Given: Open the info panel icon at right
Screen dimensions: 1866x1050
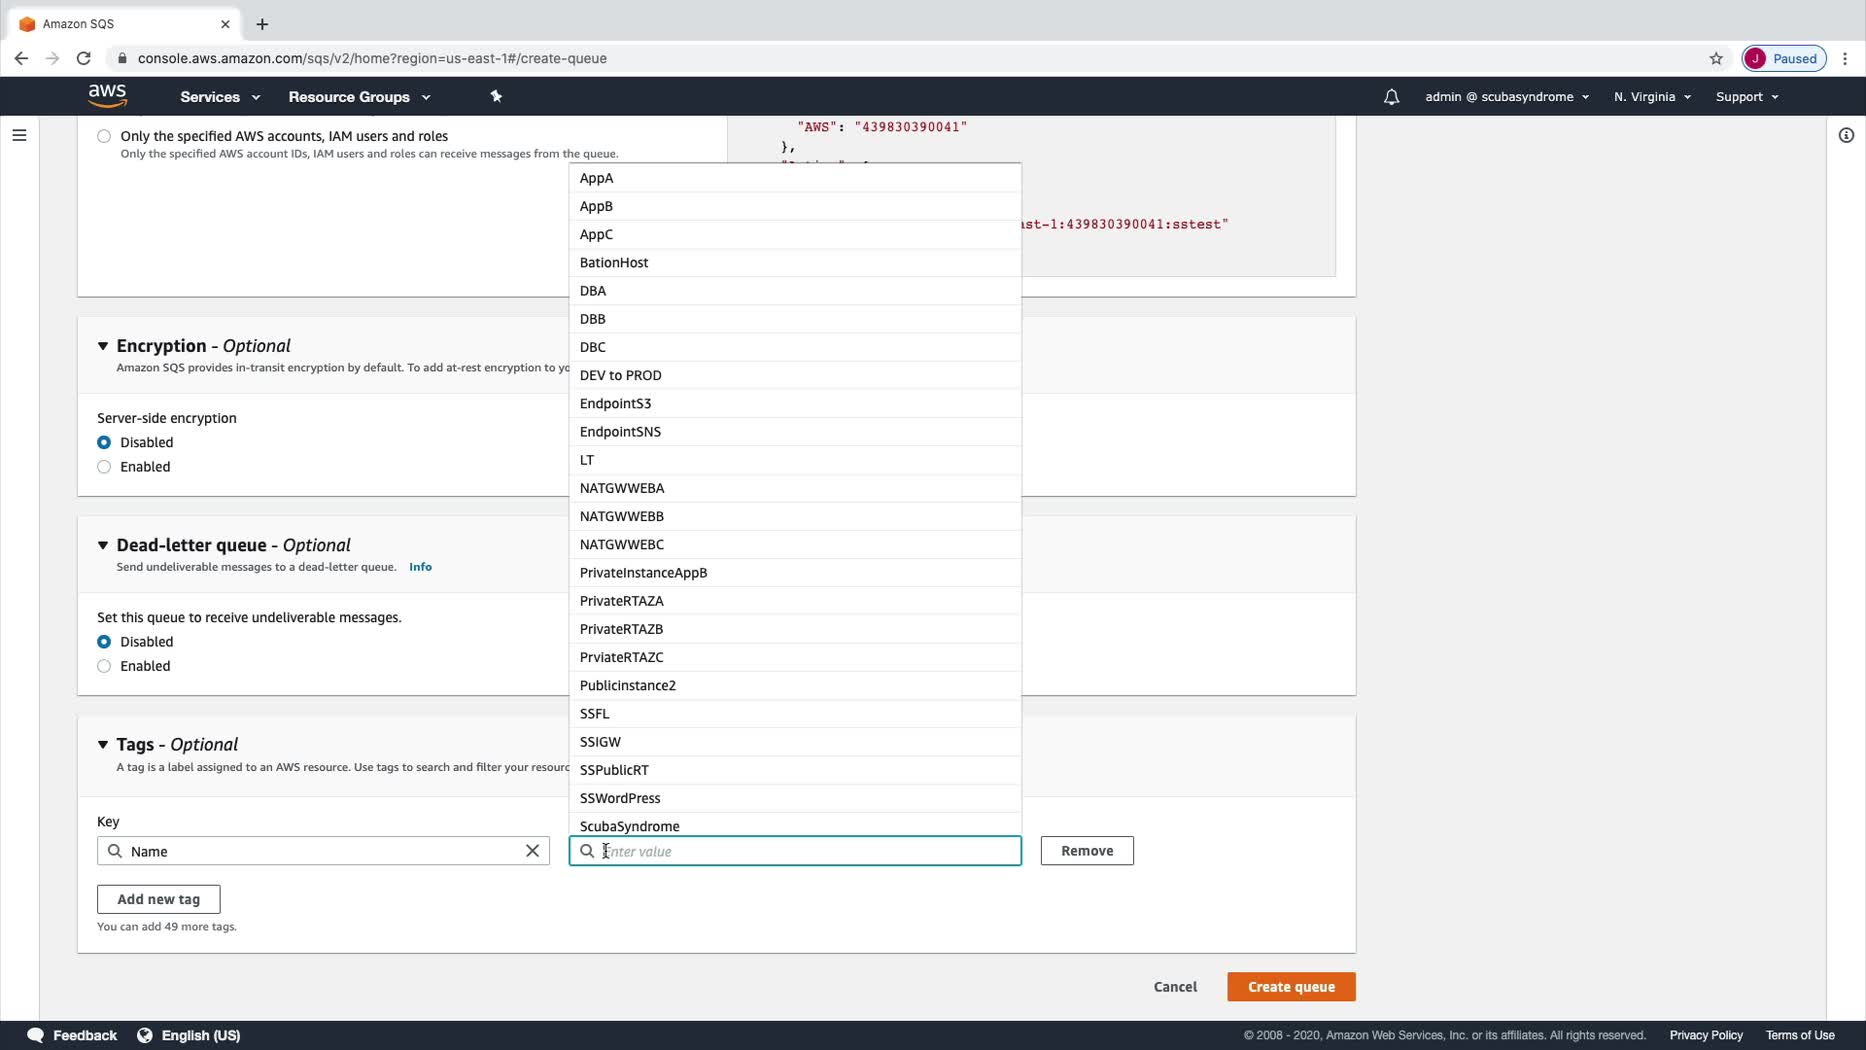Looking at the screenshot, I should [x=1846, y=135].
